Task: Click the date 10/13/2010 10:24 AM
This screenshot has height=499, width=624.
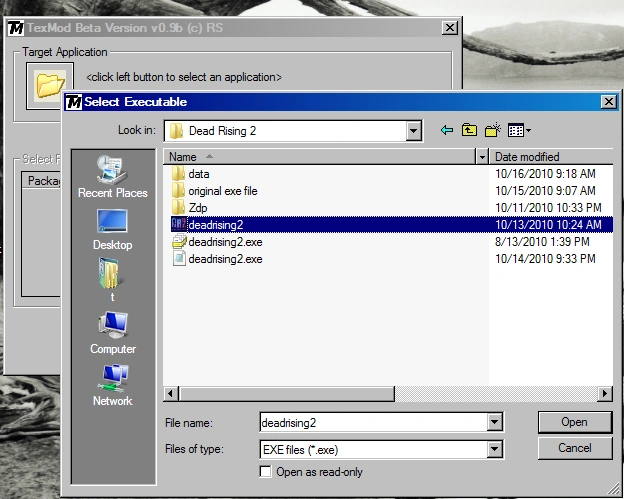Action: pos(548,224)
